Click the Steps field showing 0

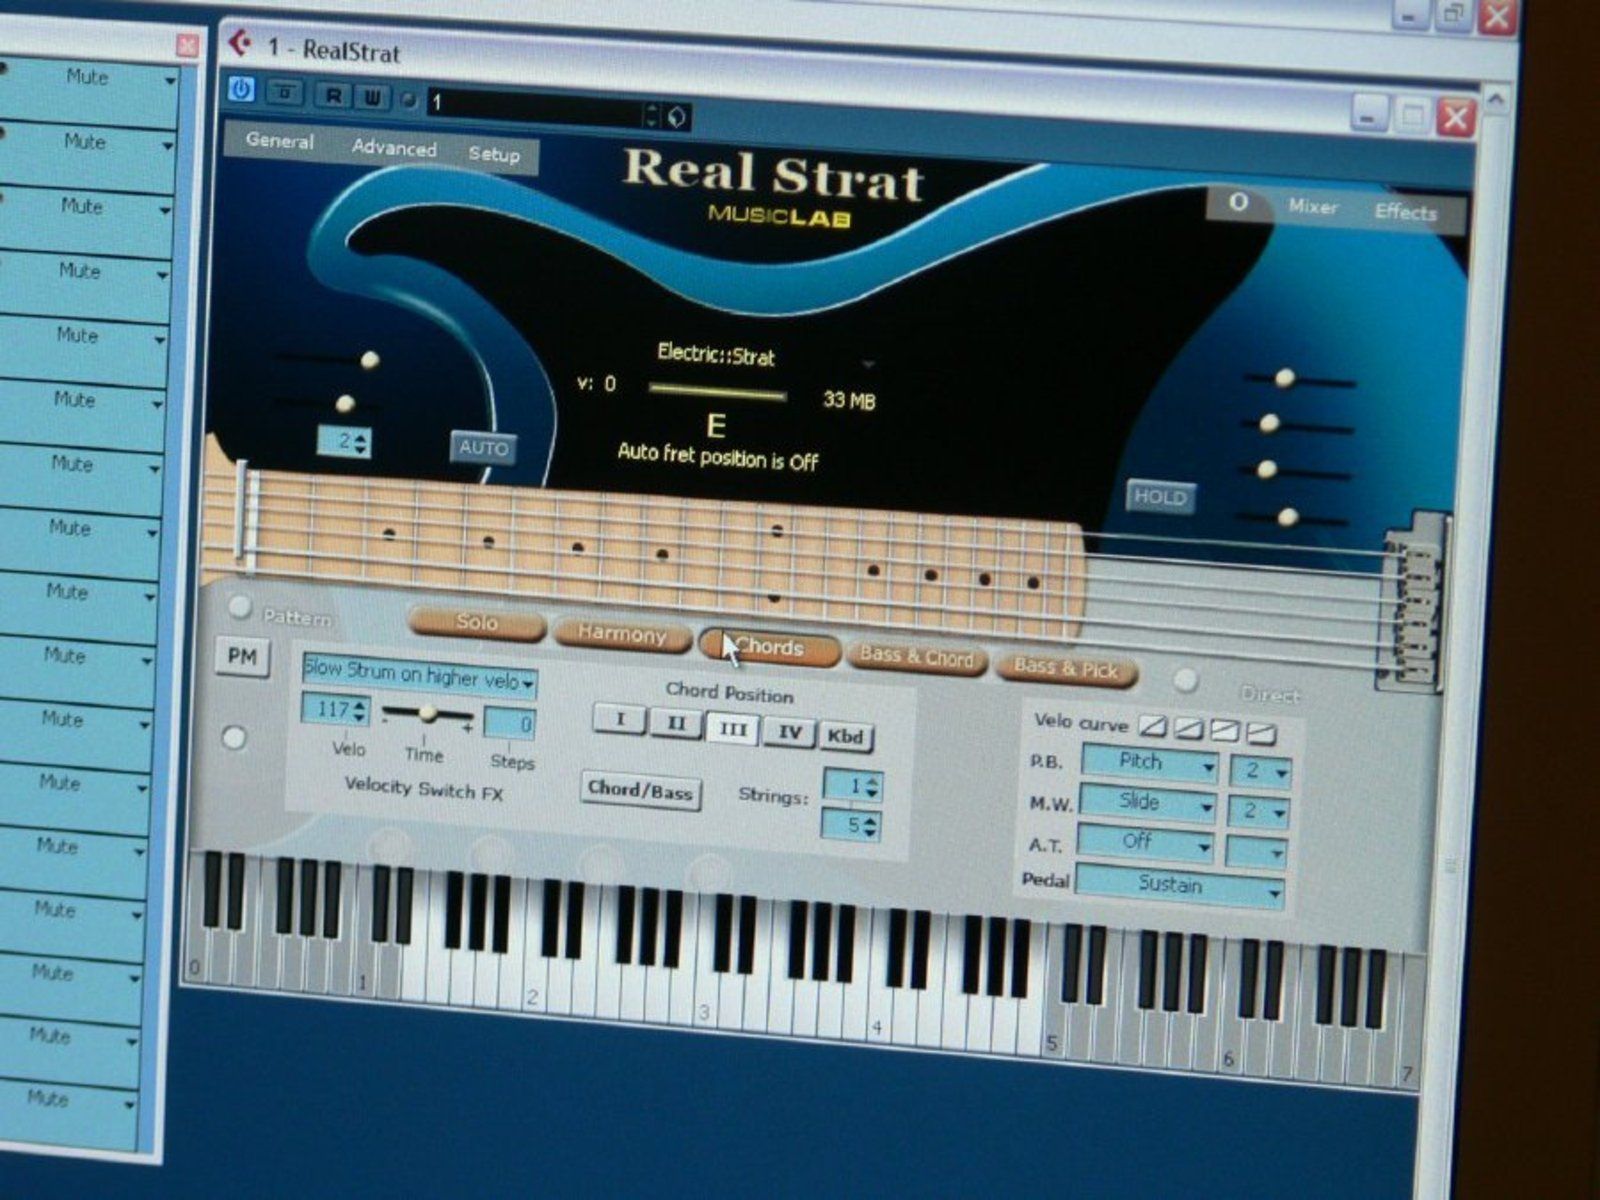pos(510,724)
